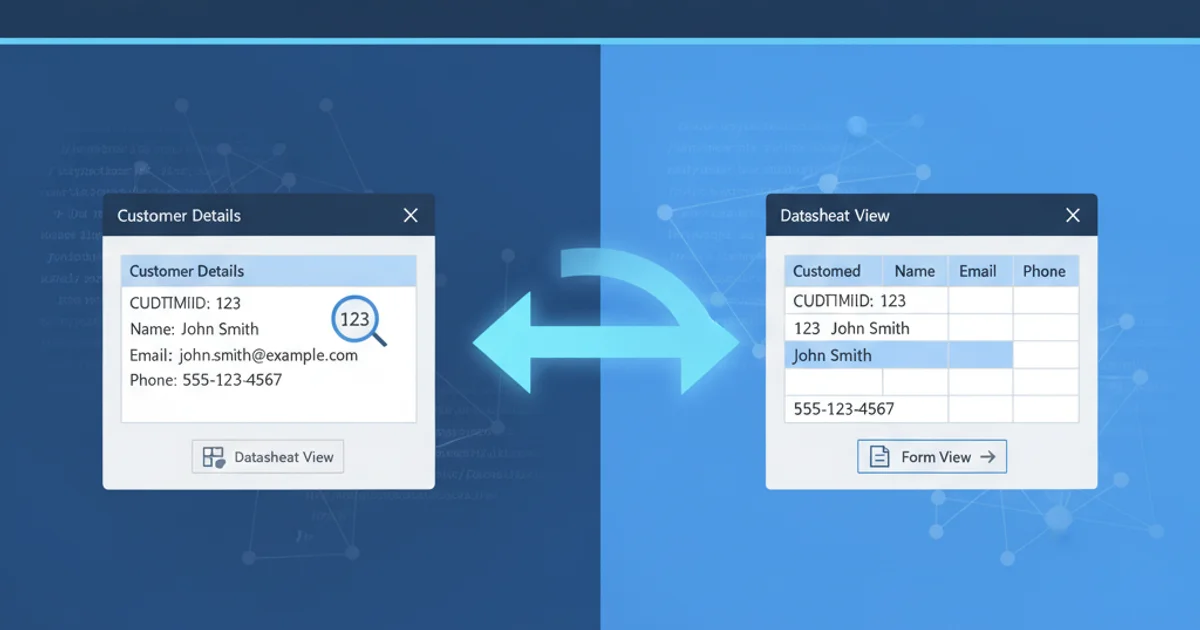Select the Phone column header

(x=1044, y=271)
